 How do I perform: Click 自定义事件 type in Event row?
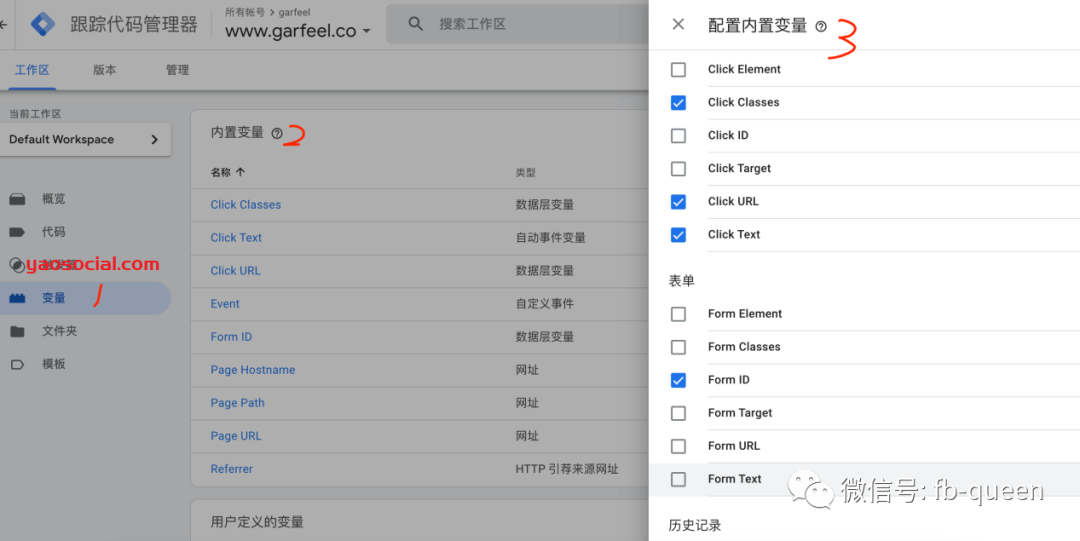pyautogui.click(x=545, y=304)
